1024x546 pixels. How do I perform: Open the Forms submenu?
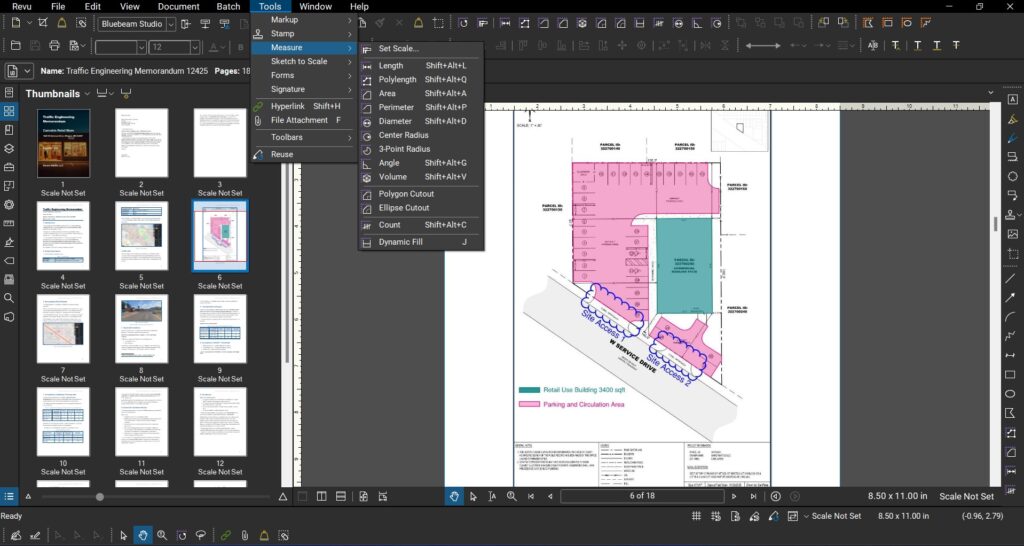(x=304, y=75)
